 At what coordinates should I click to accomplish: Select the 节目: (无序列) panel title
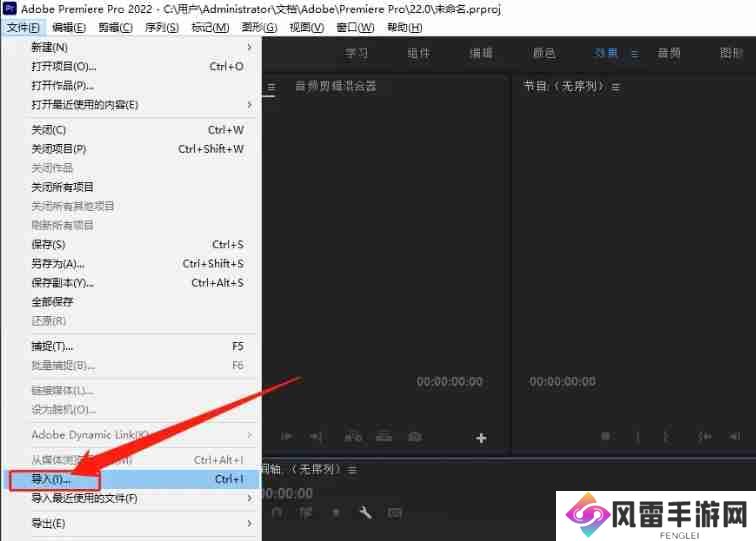click(x=564, y=87)
